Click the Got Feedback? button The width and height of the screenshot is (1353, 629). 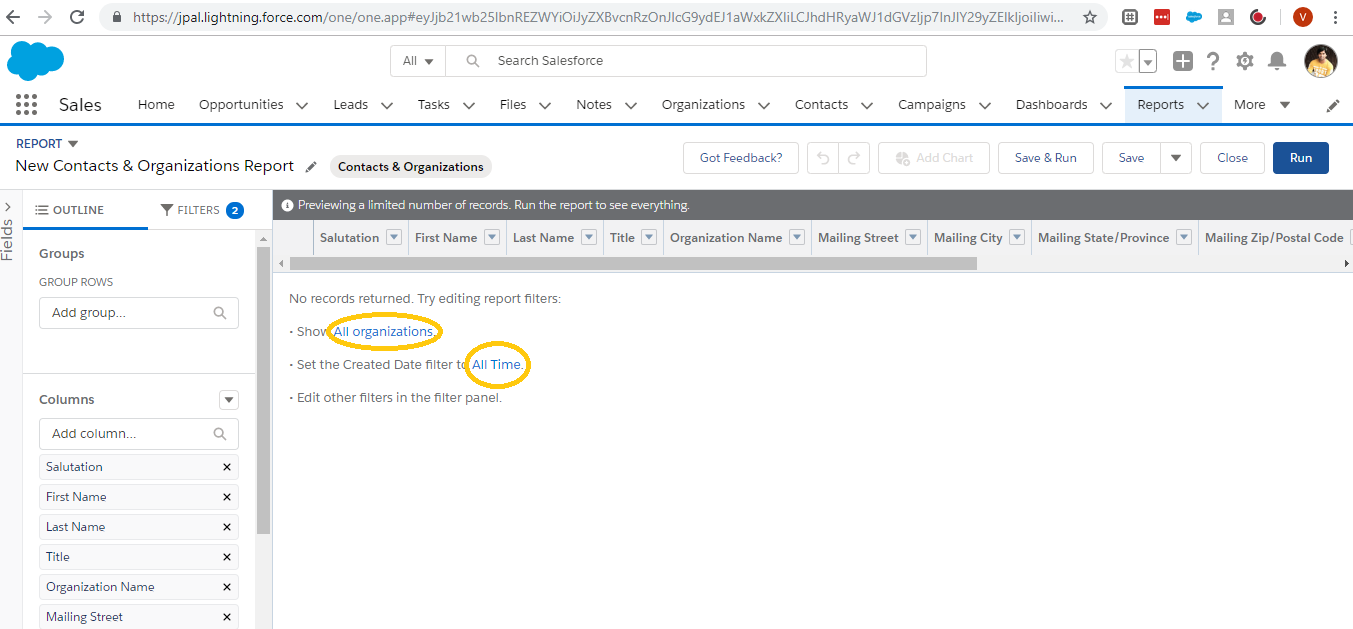(x=741, y=158)
